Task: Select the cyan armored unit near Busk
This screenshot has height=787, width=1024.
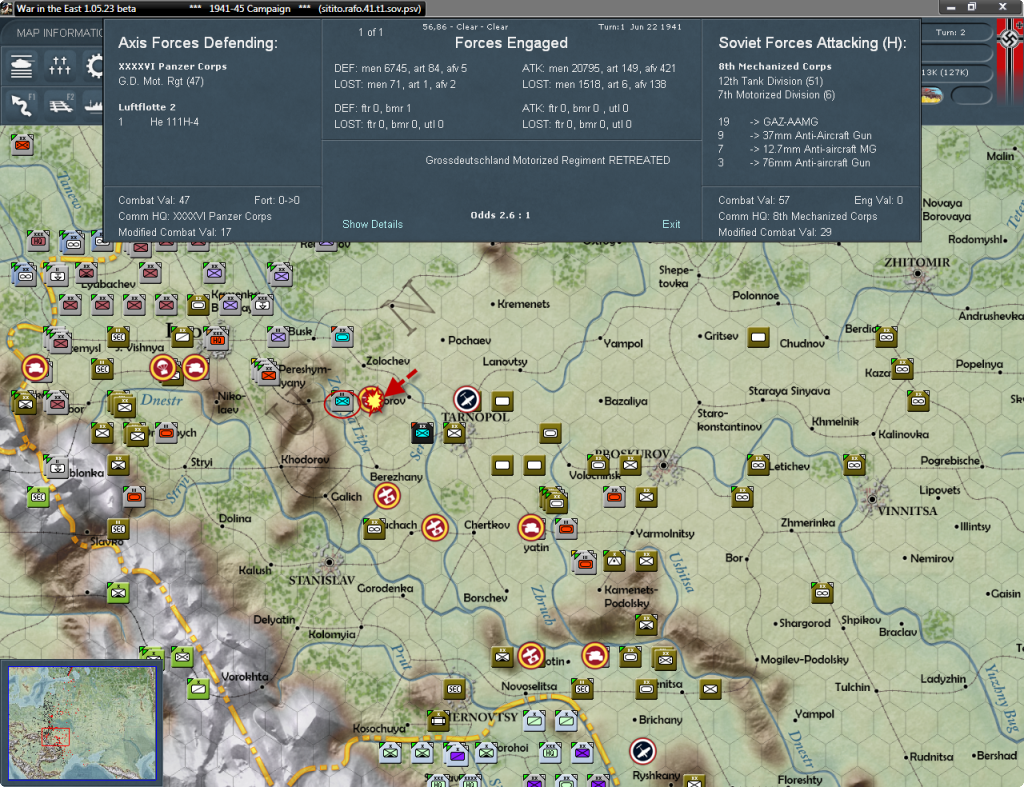Action: point(342,336)
